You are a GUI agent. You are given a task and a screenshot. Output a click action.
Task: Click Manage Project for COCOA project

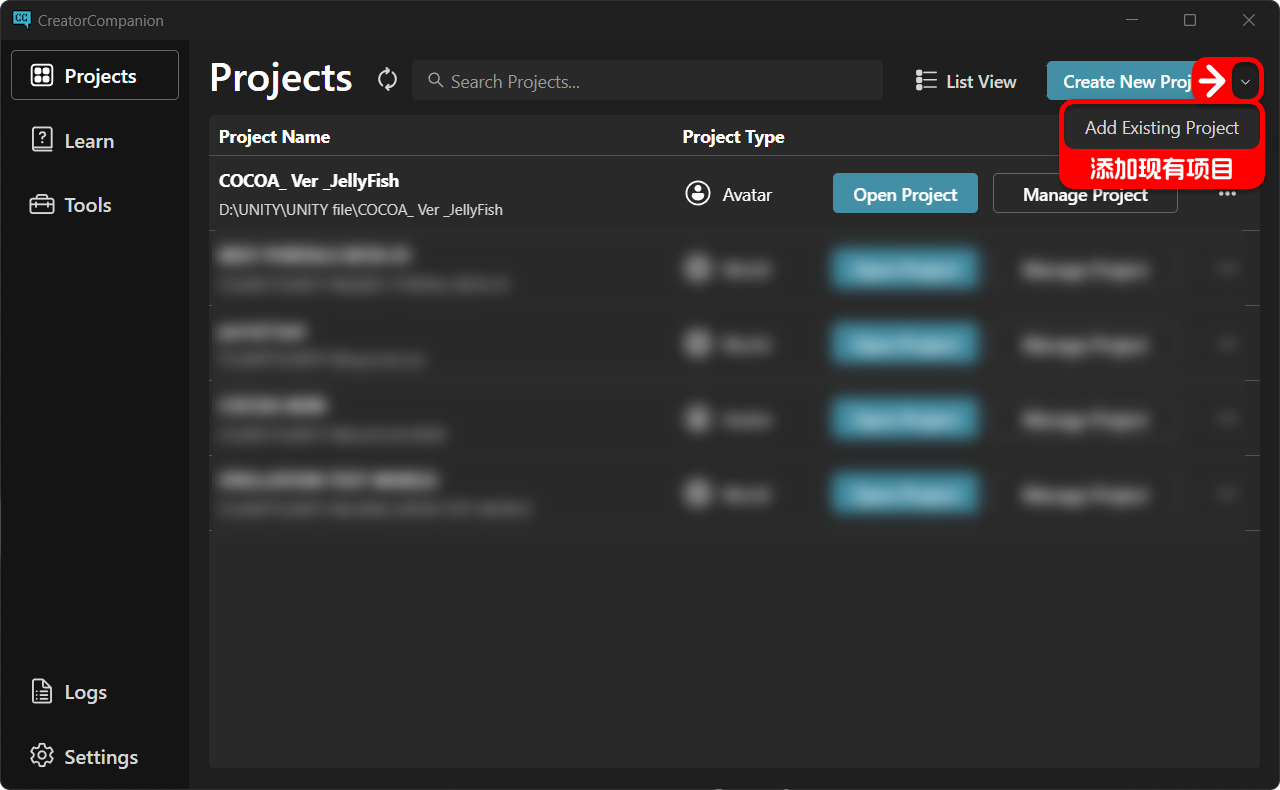coord(1085,194)
